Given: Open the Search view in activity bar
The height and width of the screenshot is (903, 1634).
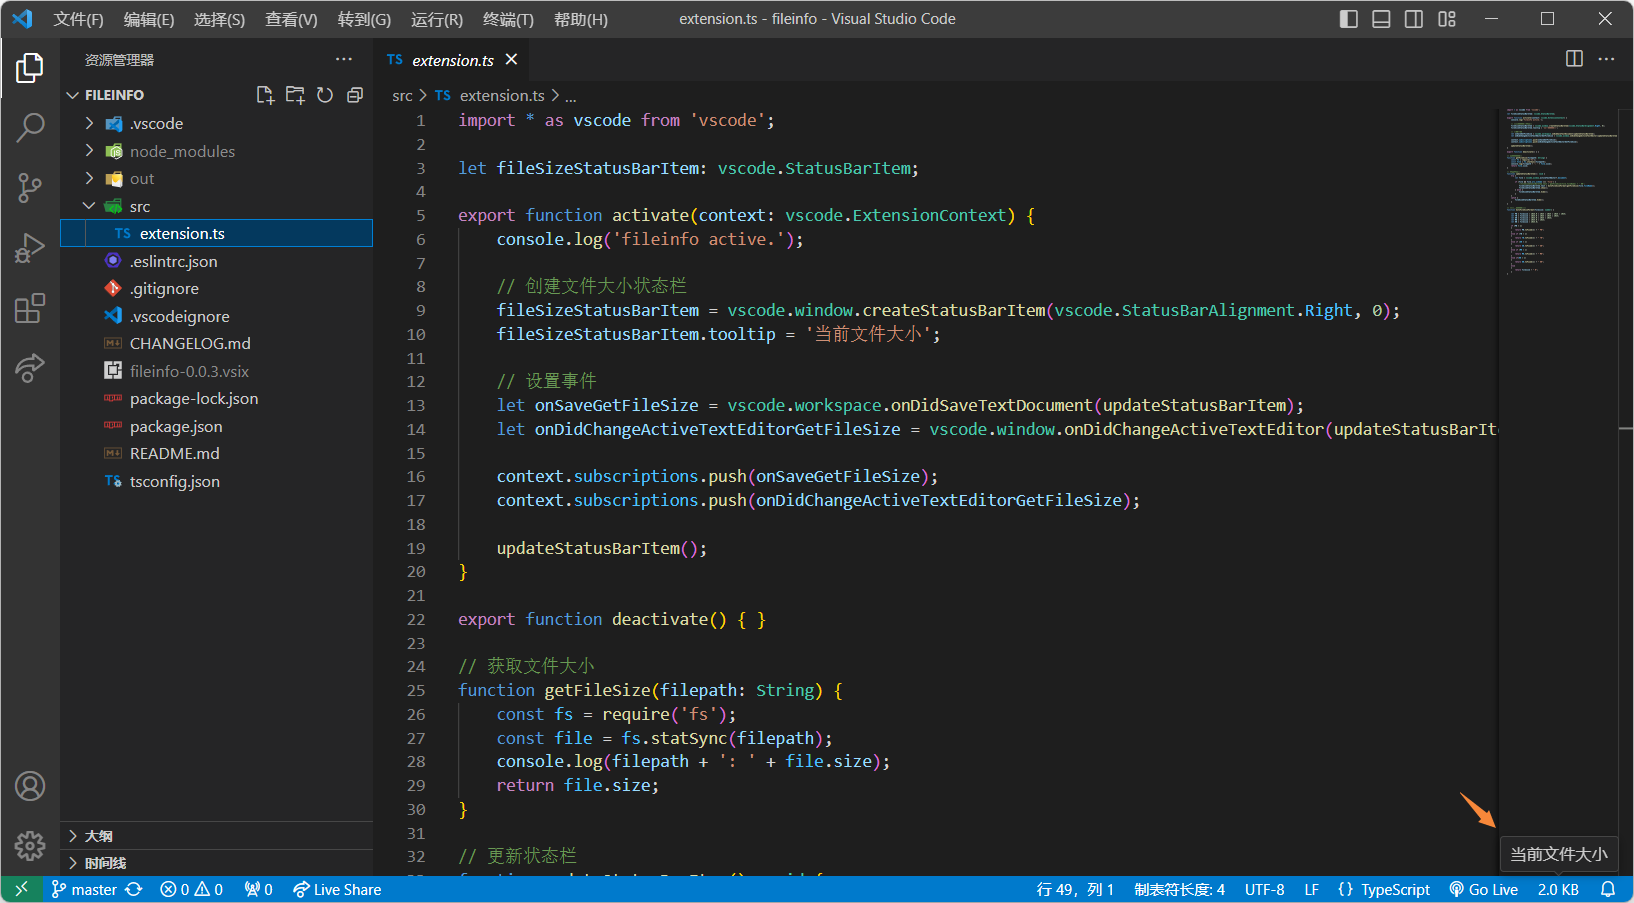Looking at the screenshot, I should point(30,127).
